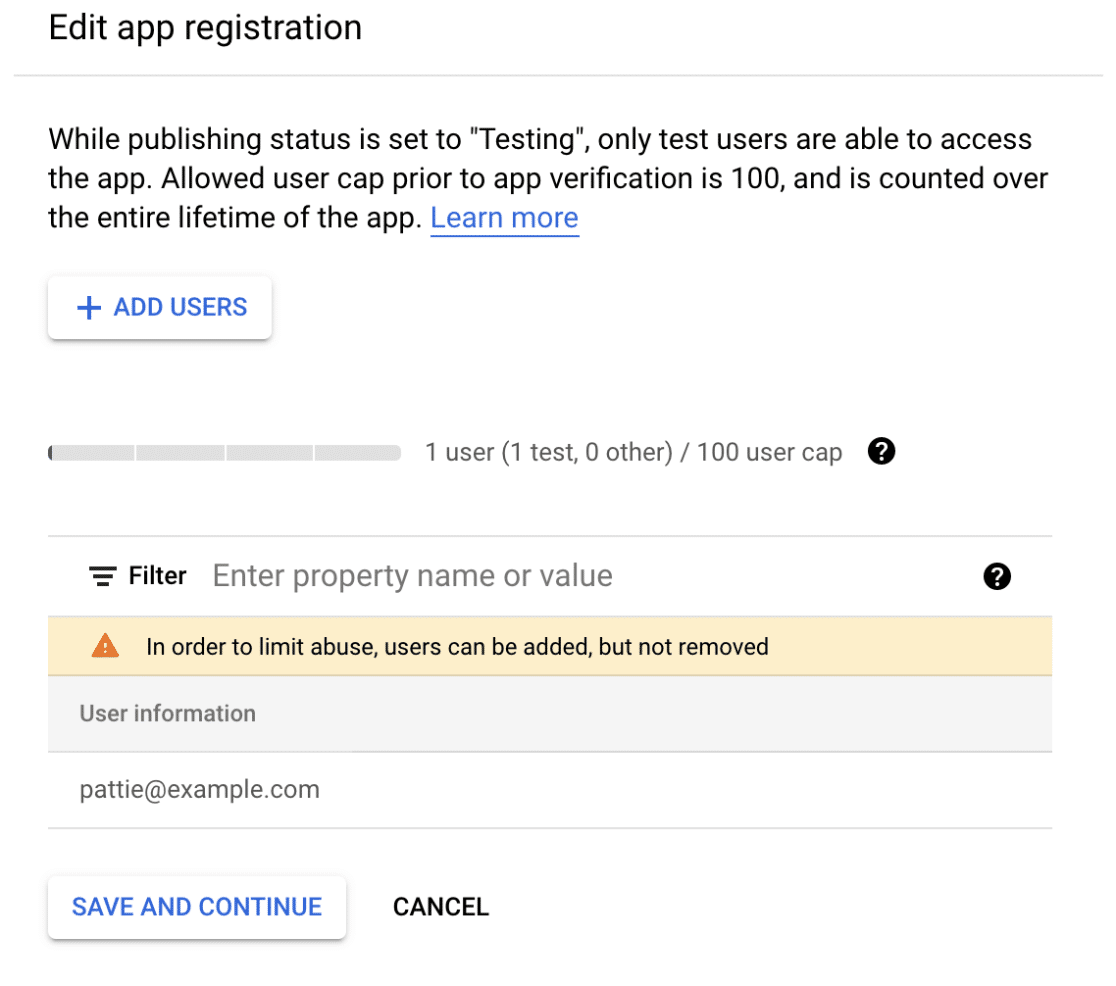Click the last segment of the user cap bar
This screenshot has height=986, width=1116.
pyautogui.click(x=358, y=453)
